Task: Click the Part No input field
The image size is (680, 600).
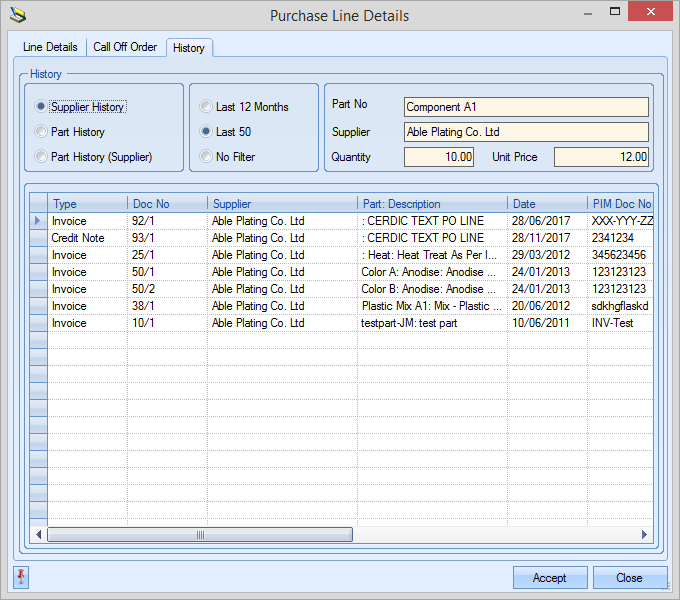Action: click(526, 107)
